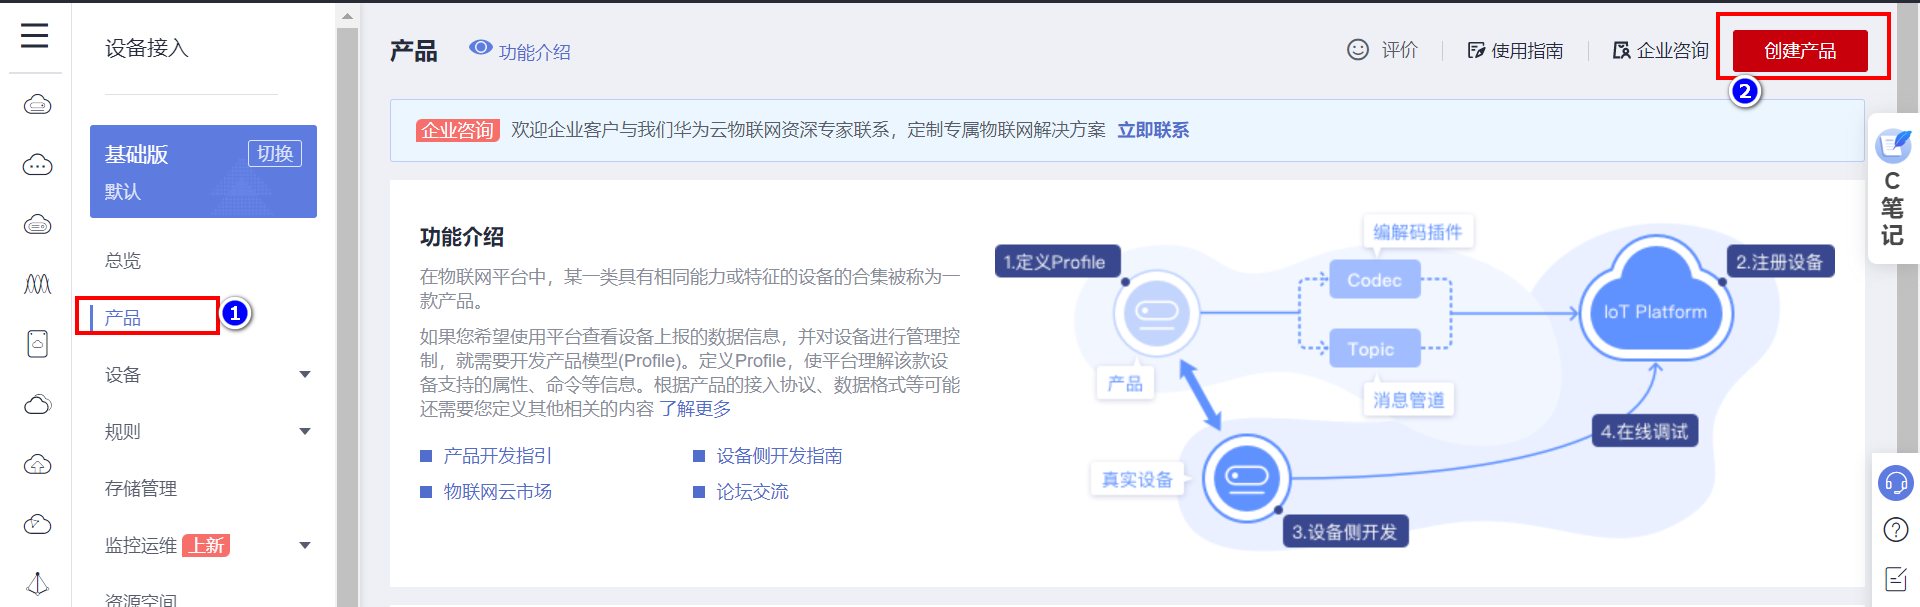This screenshot has width=1920, height=607.
Task: Click the cloud upload icon in left rail
Action: (x=37, y=465)
